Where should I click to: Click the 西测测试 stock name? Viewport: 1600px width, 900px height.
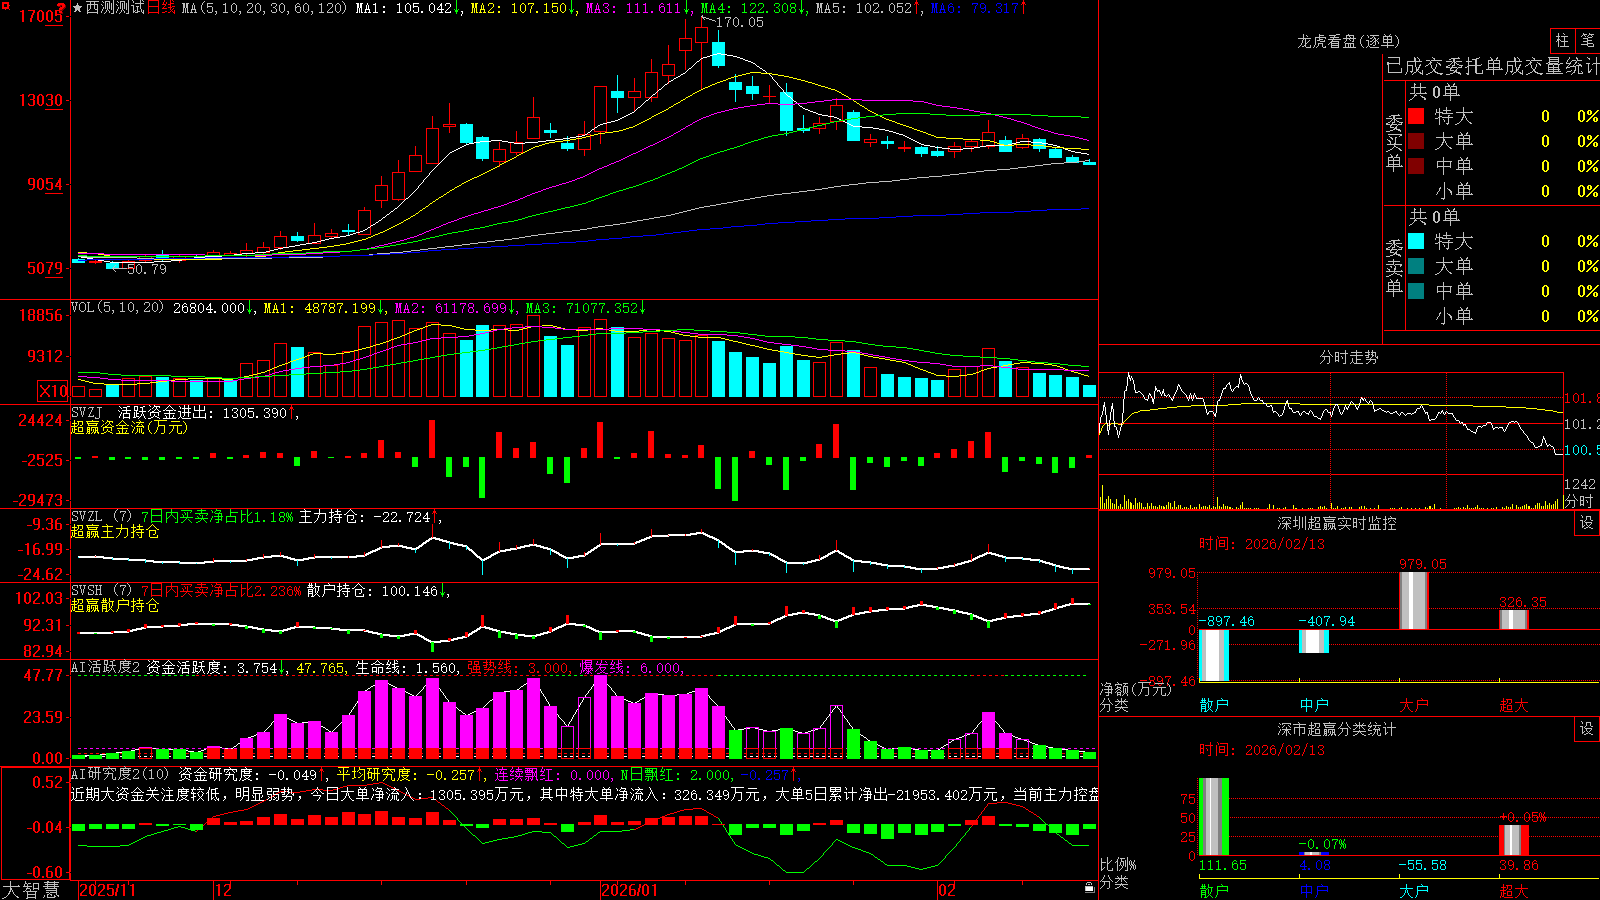coord(115,8)
